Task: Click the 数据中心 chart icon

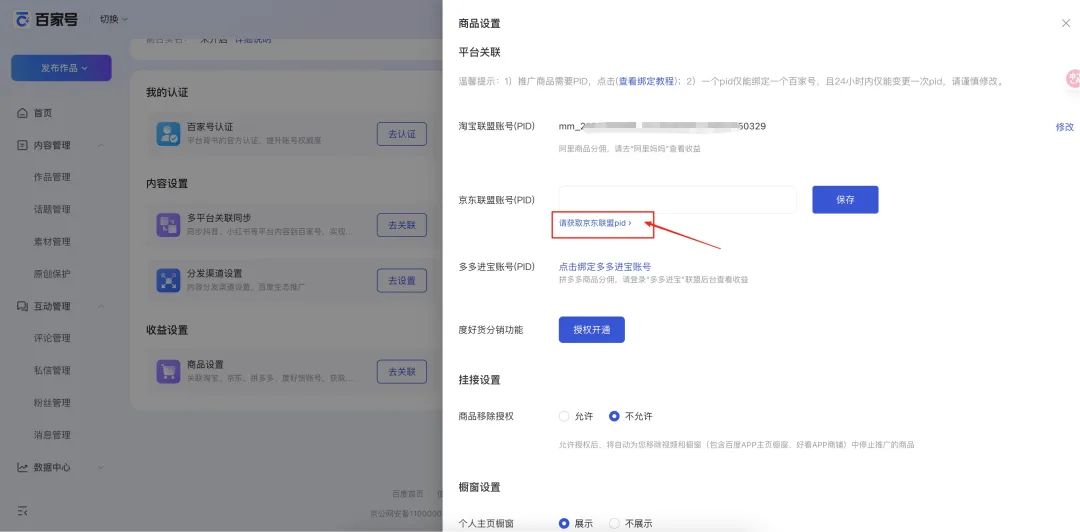Action: [x=23, y=467]
